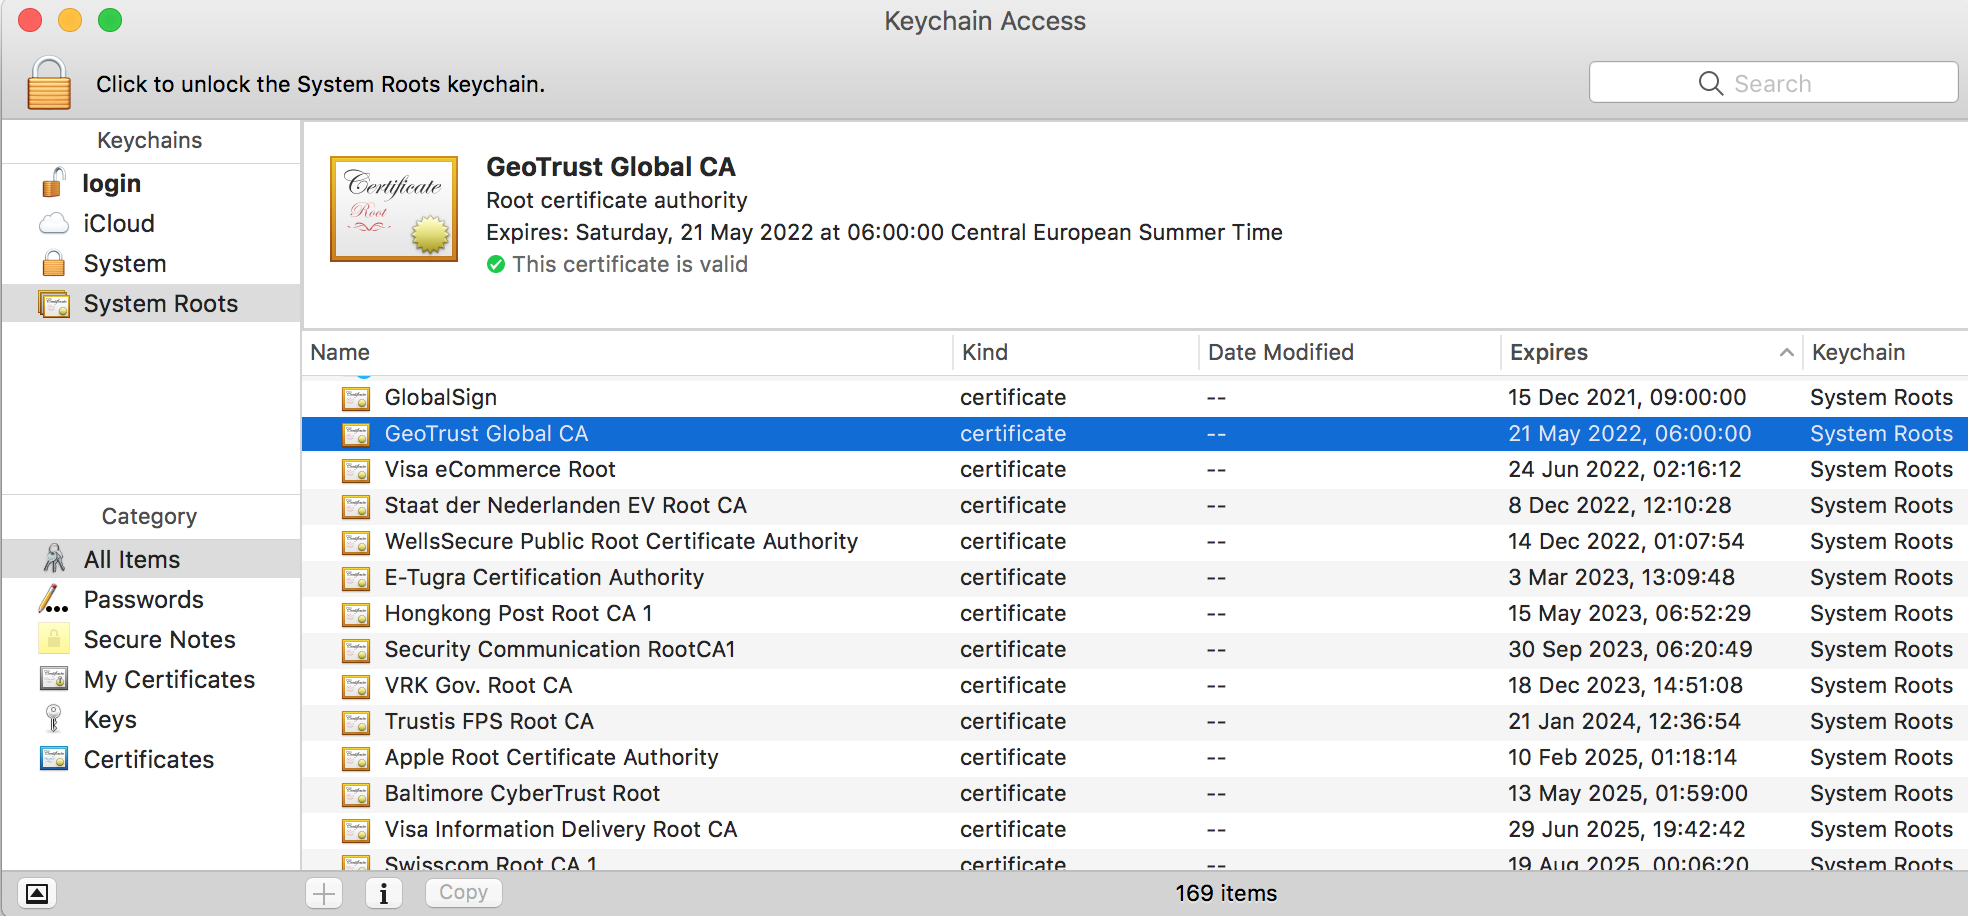Click the System keychain lock icon
Image resolution: width=1968 pixels, height=916 pixels.
point(54,263)
